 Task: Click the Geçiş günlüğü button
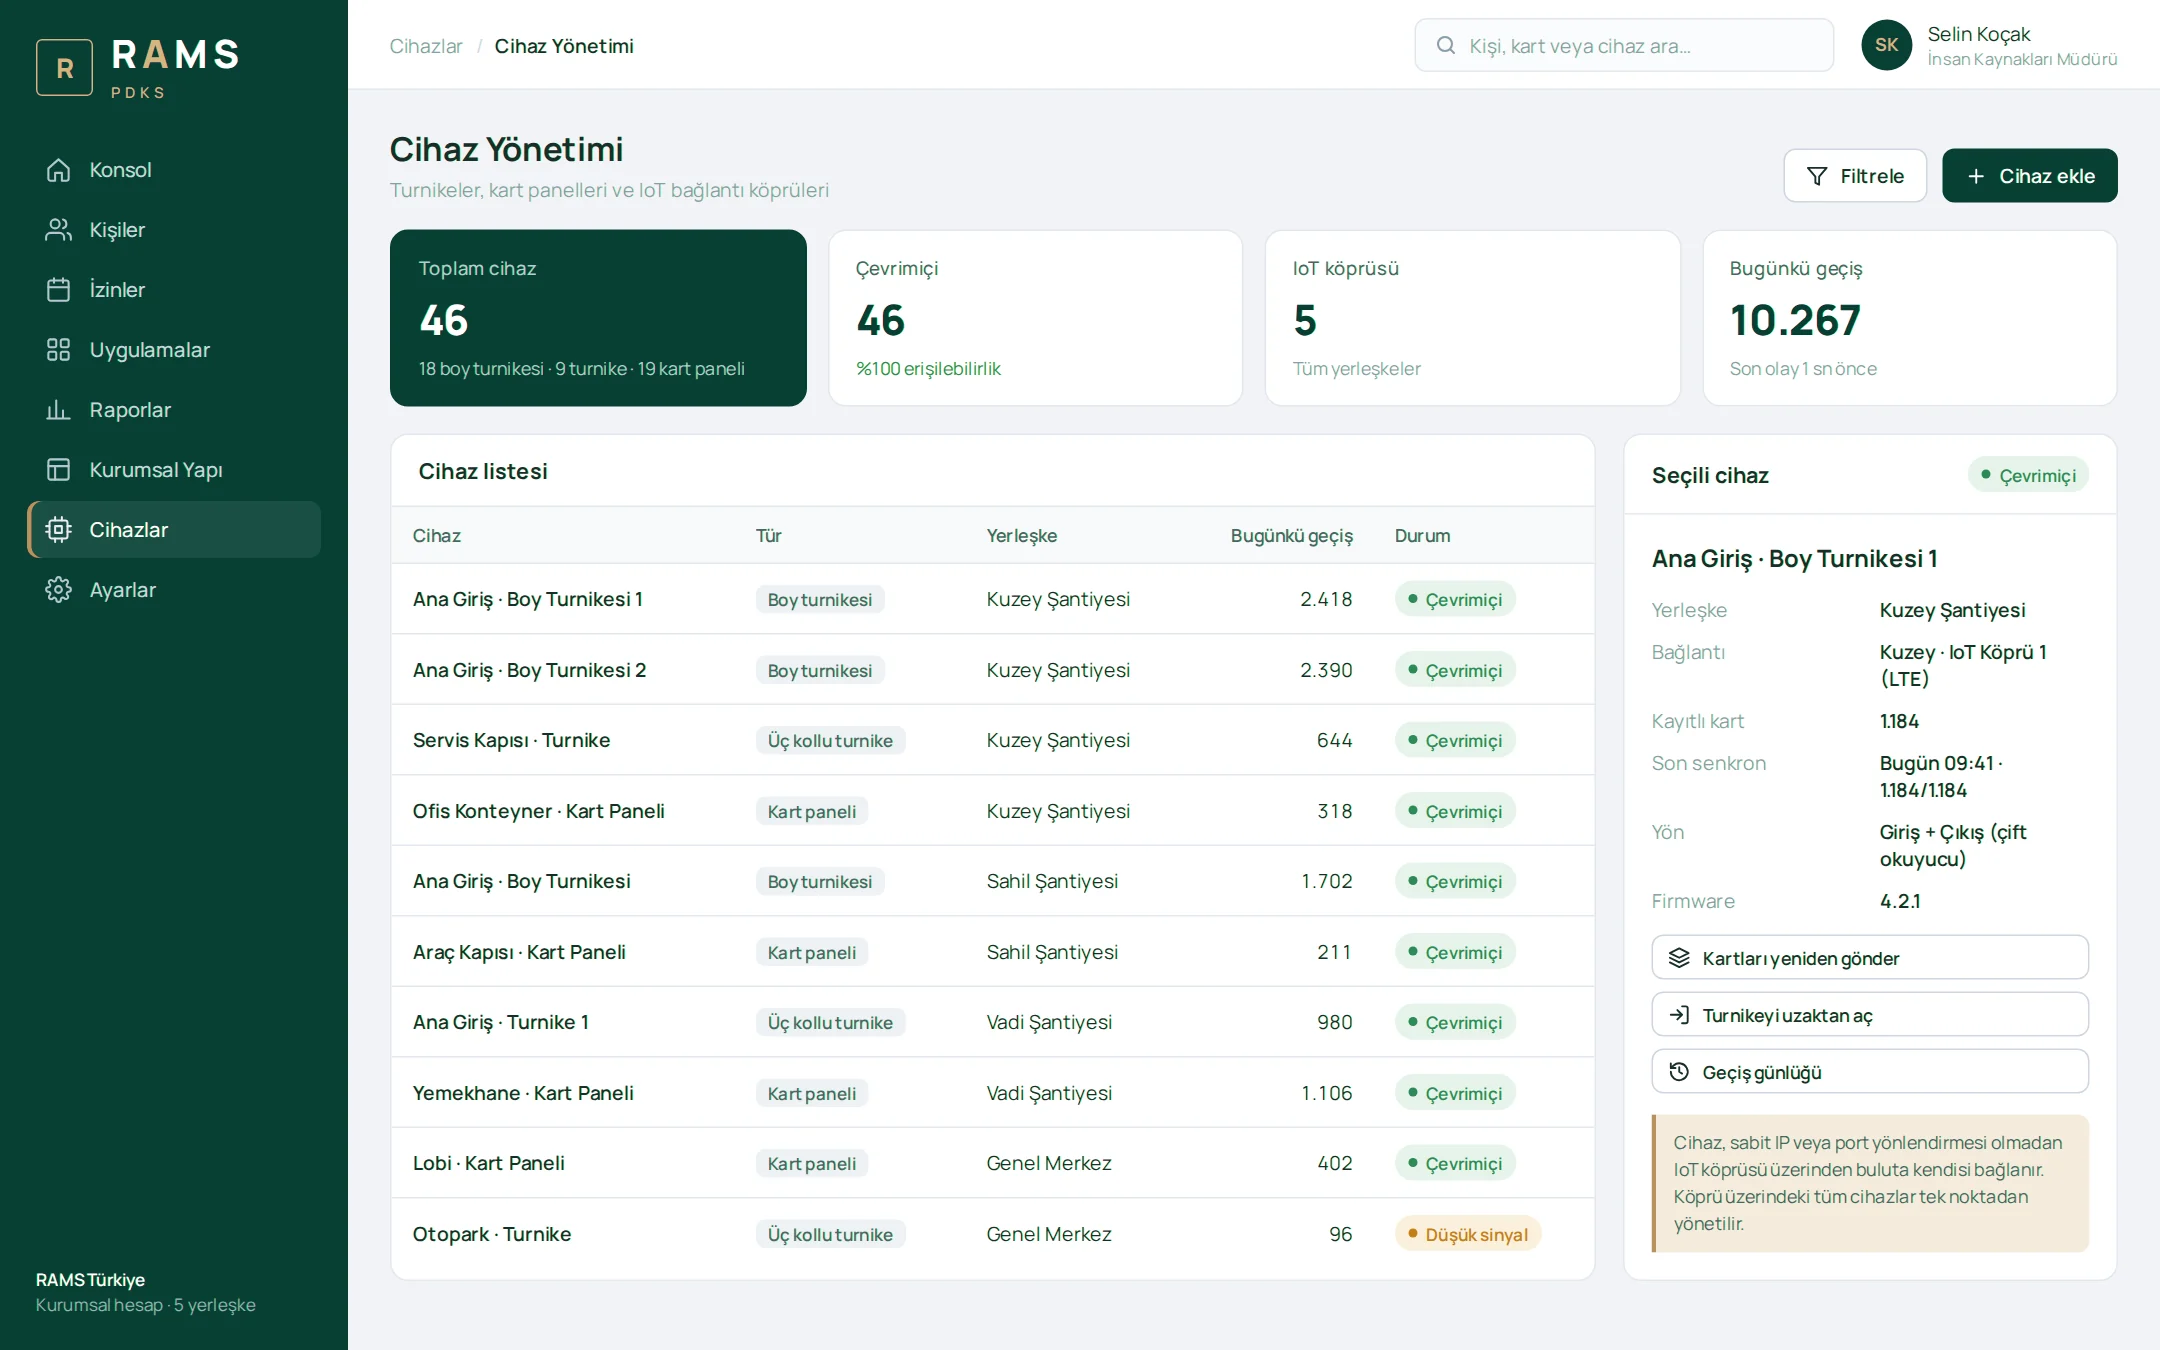coord(1869,1072)
